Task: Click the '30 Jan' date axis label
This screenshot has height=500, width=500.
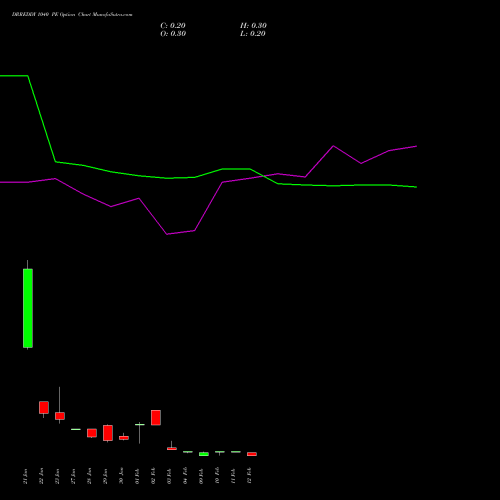Action: coord(121,476)
